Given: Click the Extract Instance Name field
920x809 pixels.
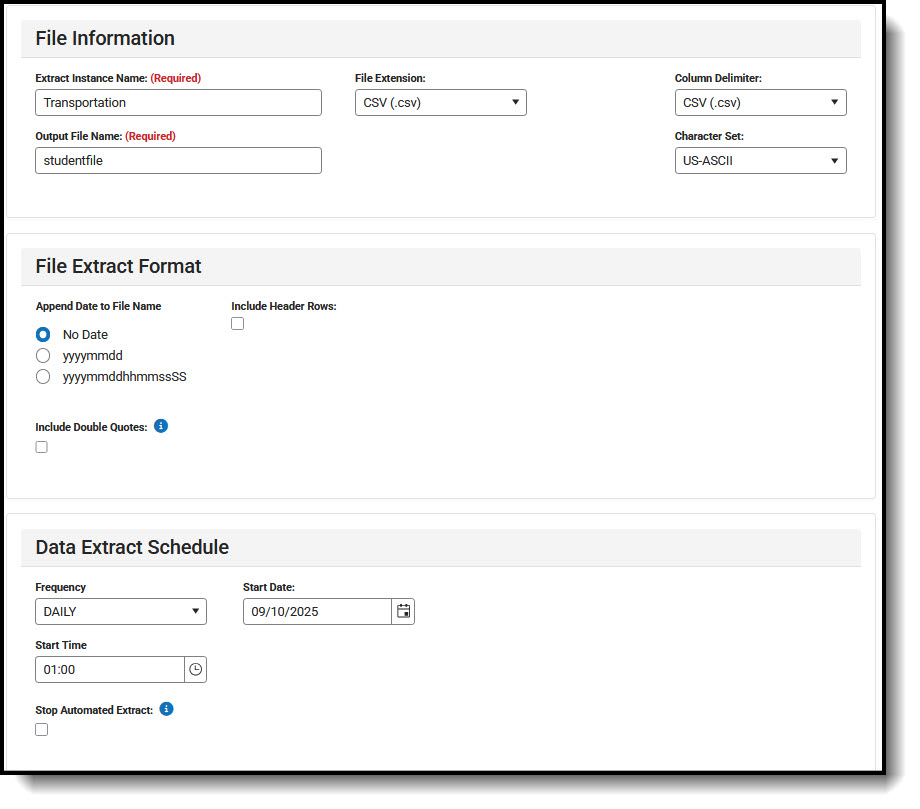Looking at the screenshot, I should coord(178,102).
